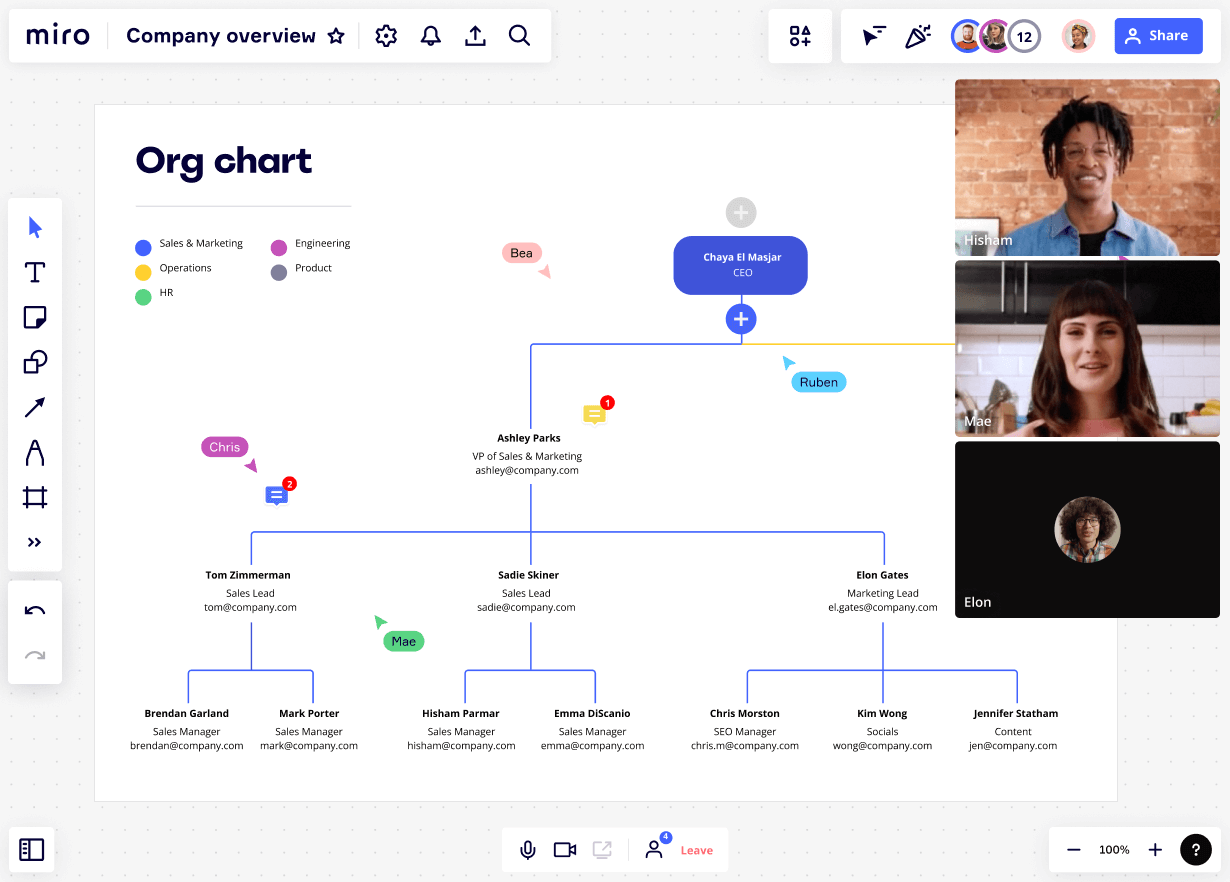Click the Engineering purple legend dot
The width and height of the screenshot is (1230, 882).
tap(279, 247)
